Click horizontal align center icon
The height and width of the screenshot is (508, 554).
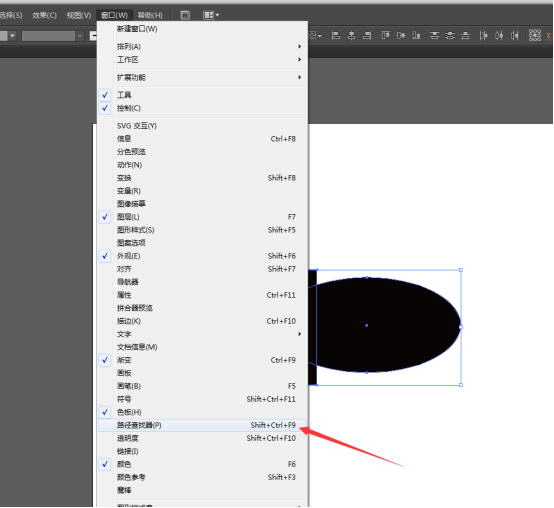351,35
